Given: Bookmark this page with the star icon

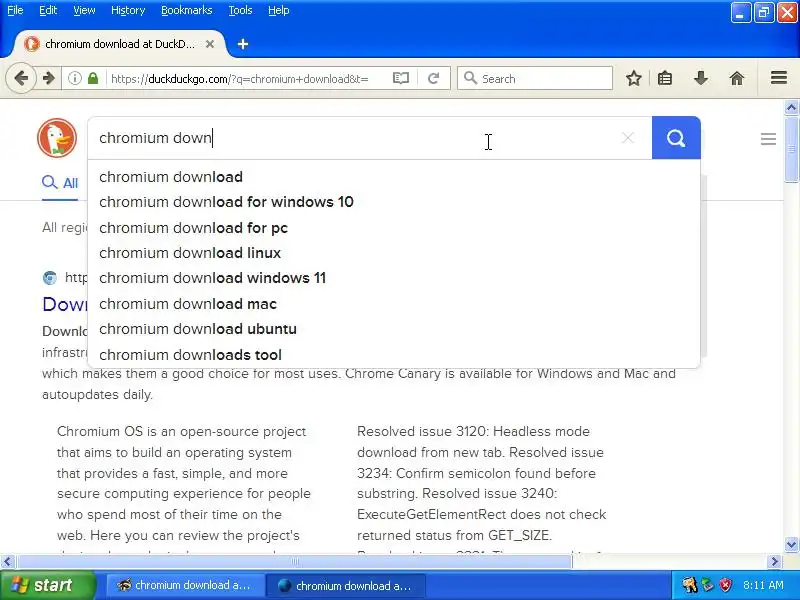Looking at the screenshot, I should 634,79.
